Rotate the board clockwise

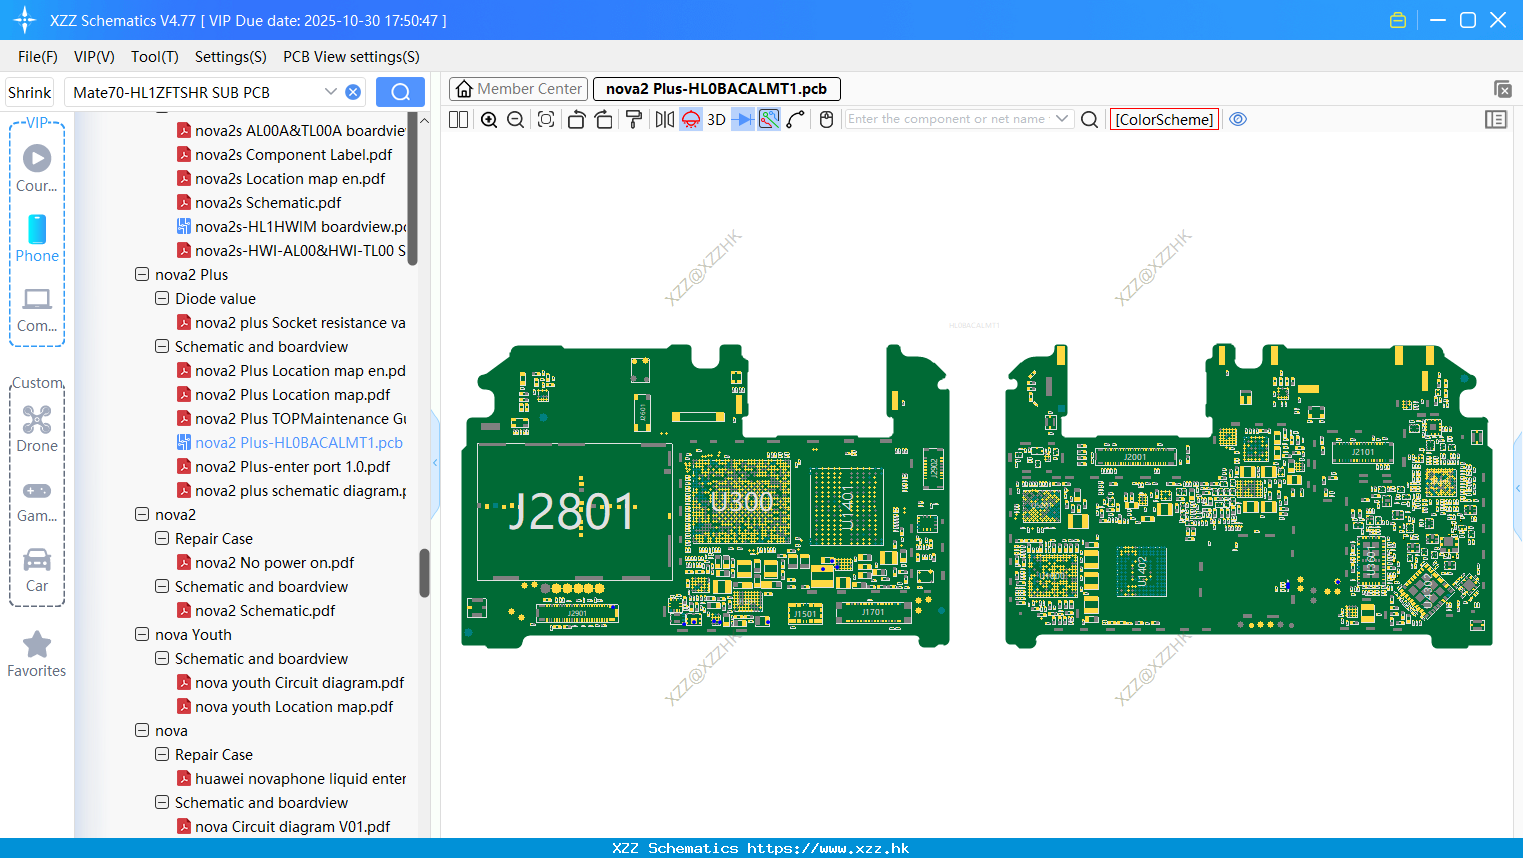tap(604, 119)
